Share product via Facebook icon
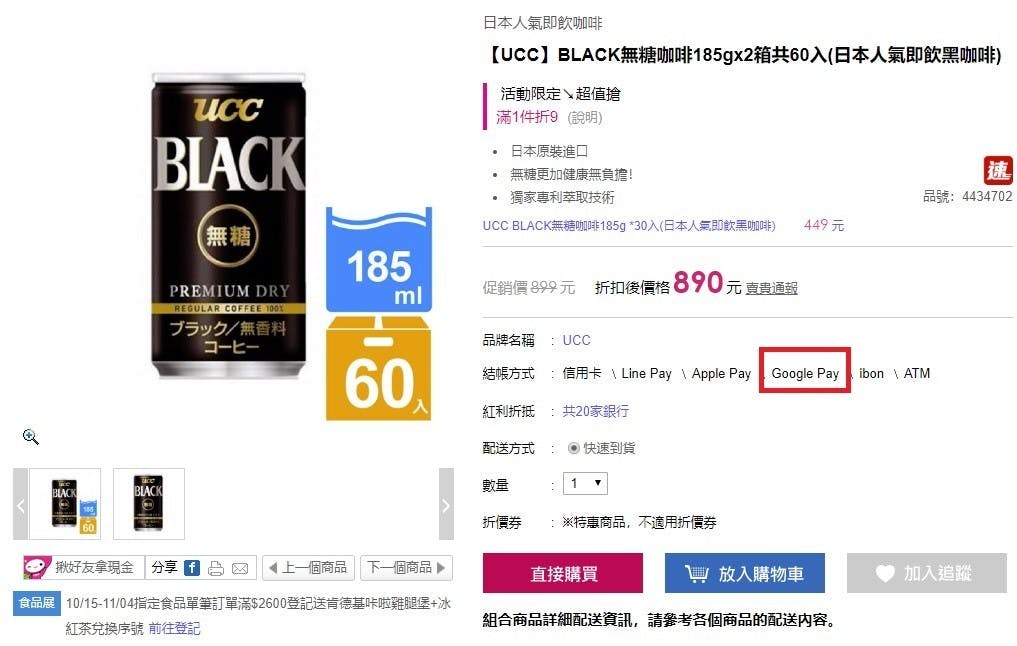This screenshot has height=646, width=1017. pyautogui.click(x=192, y=568)
